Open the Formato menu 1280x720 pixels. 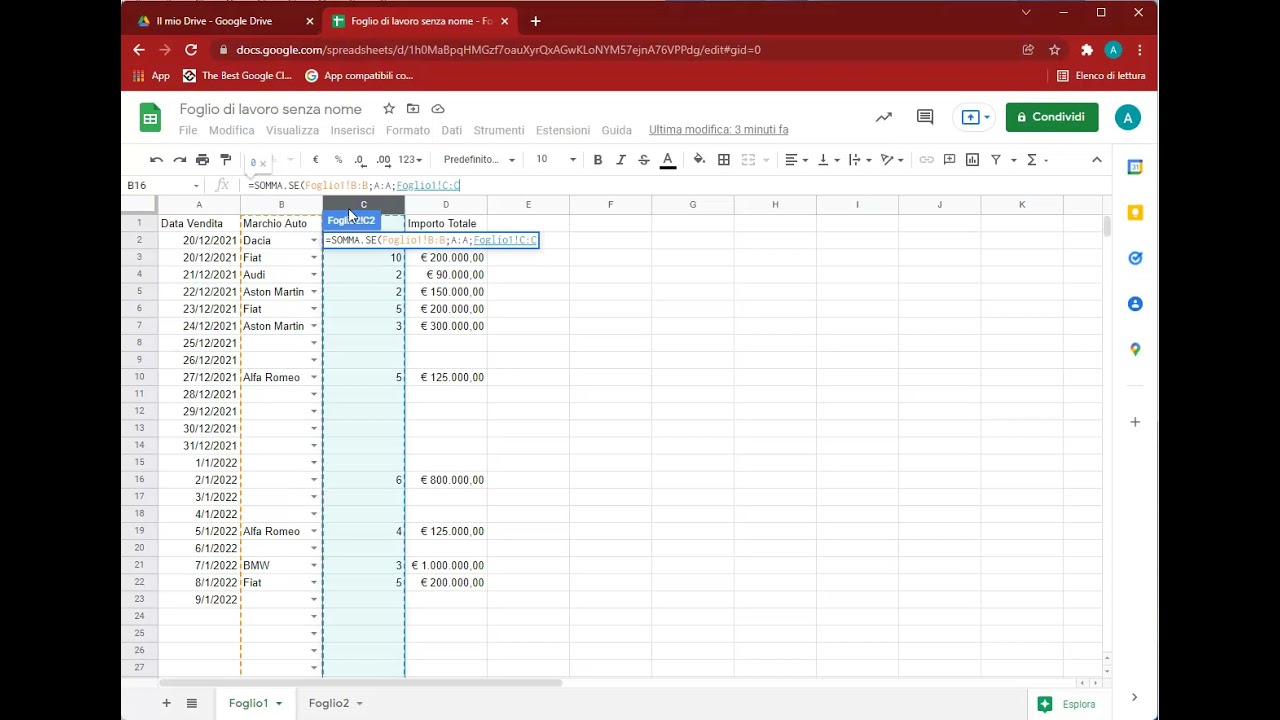click(x=408, y=130)
